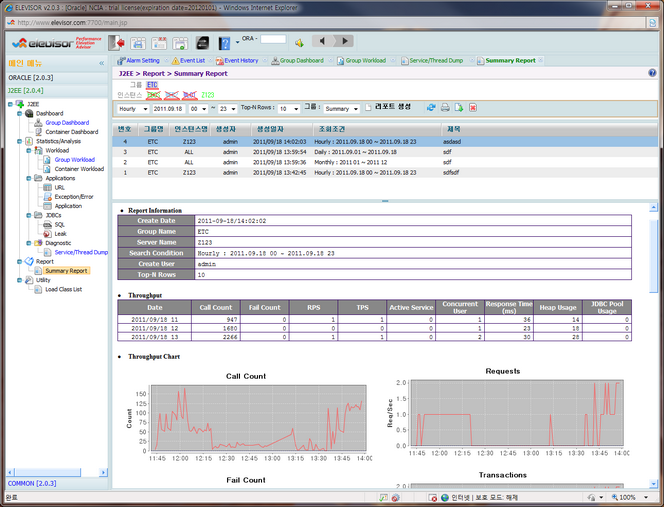
Task: Close the Summary Report tab
Action: pos(540,60)
